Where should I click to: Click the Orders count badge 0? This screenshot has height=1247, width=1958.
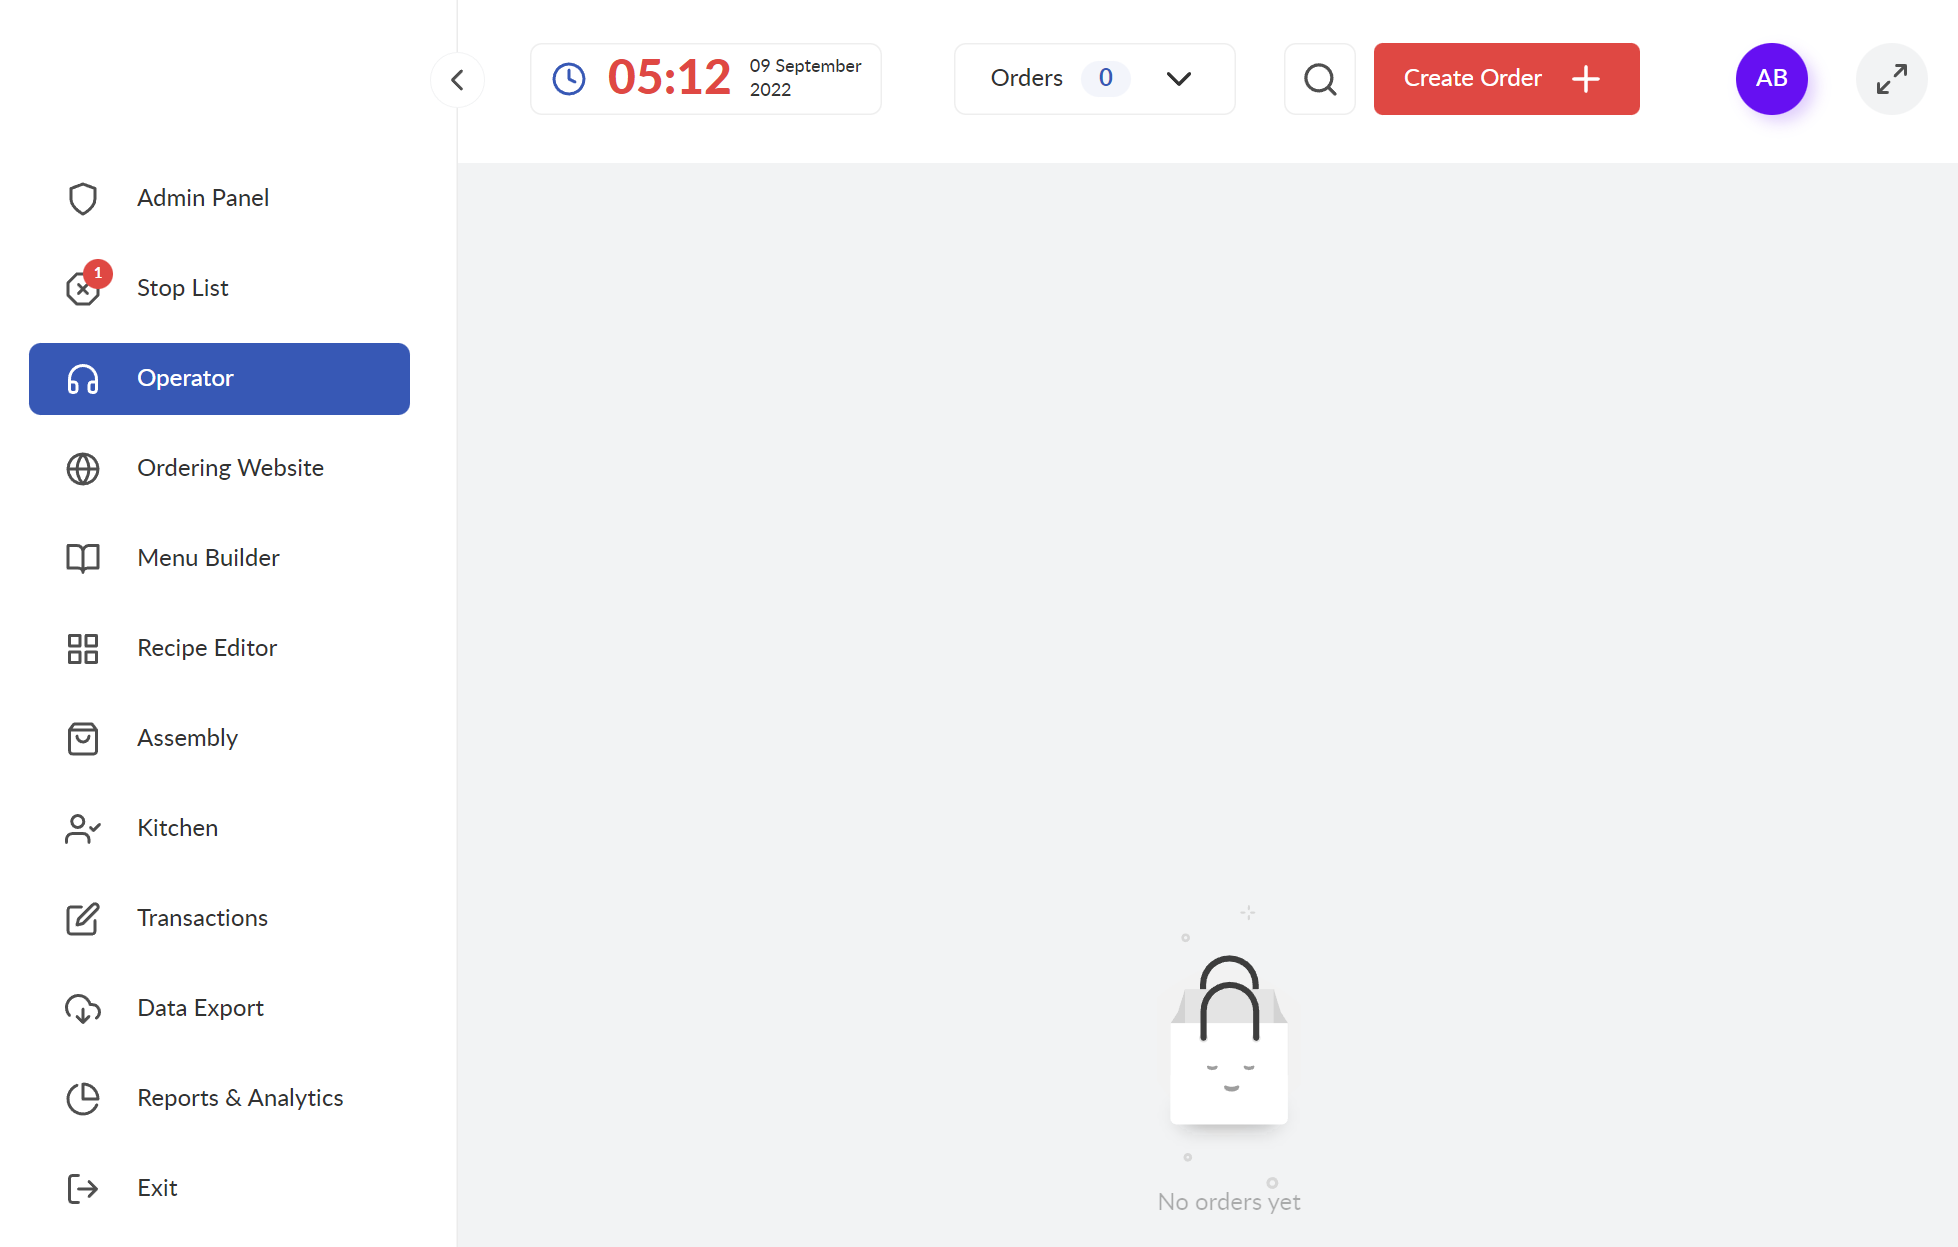pos(1106,78)
